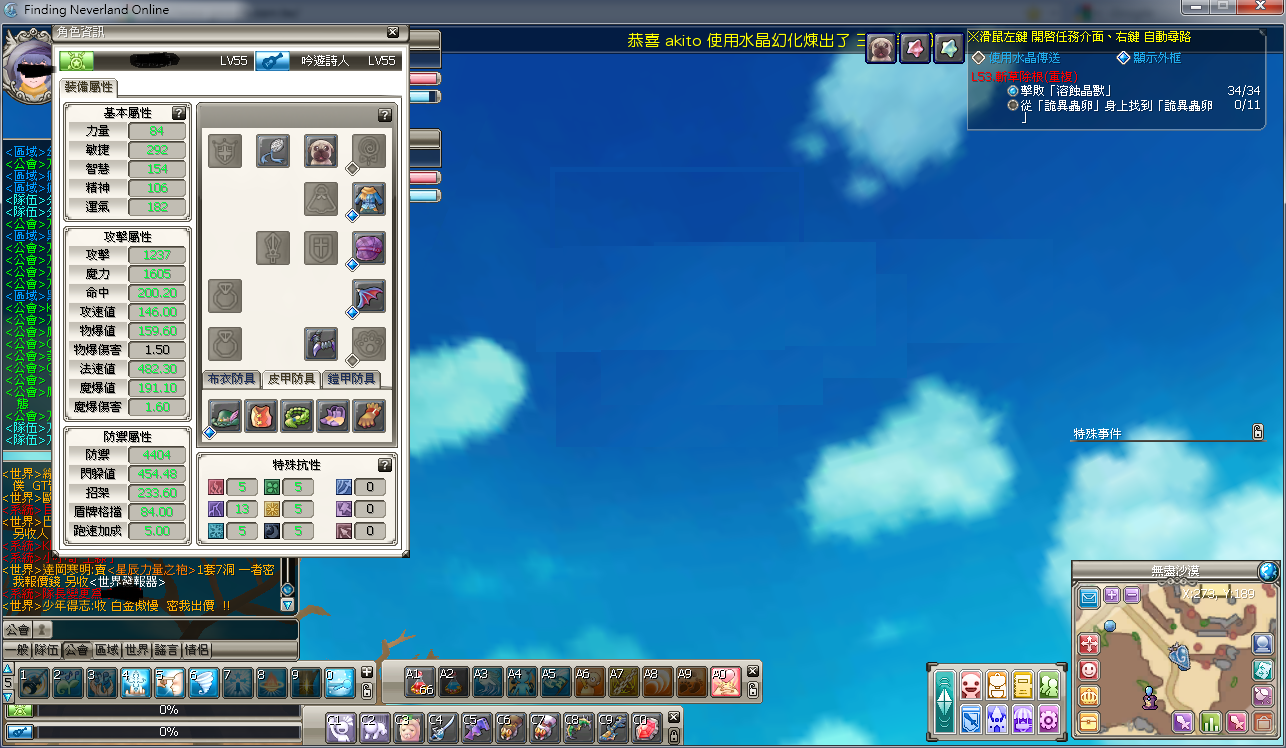Click the first experience progress bar
The width and height of the screenshot is (1286, 748).
[x=167, y=710]
